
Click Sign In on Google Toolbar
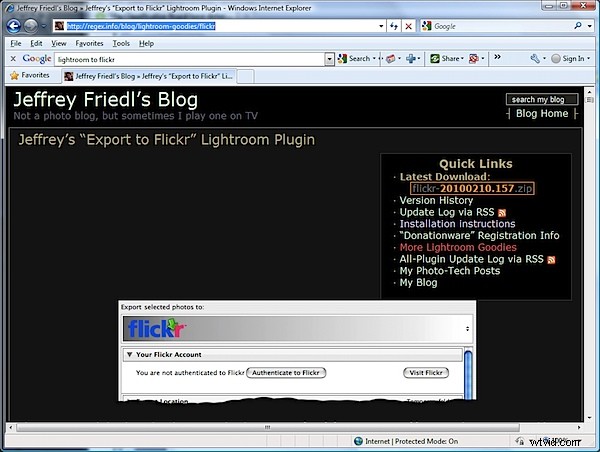[x=568, y=59]
